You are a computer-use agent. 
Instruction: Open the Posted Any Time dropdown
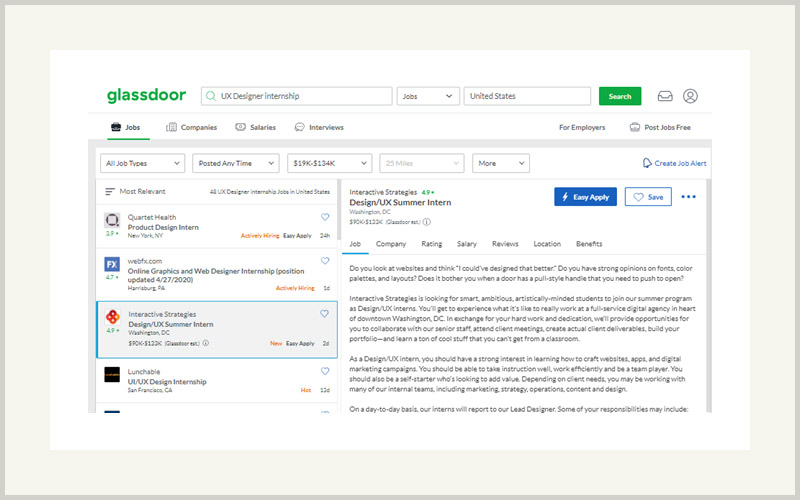click(x=236, y=163)
